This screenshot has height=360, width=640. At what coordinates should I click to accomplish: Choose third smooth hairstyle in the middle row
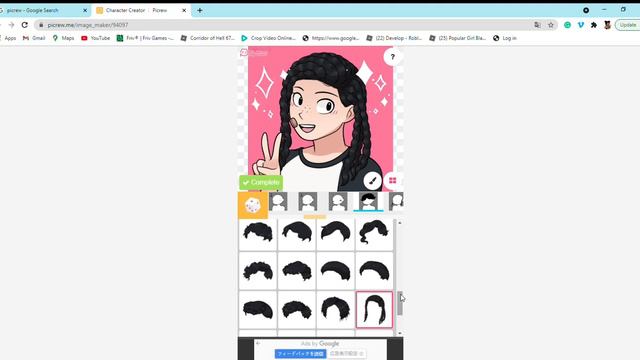(x=336, y=271)
